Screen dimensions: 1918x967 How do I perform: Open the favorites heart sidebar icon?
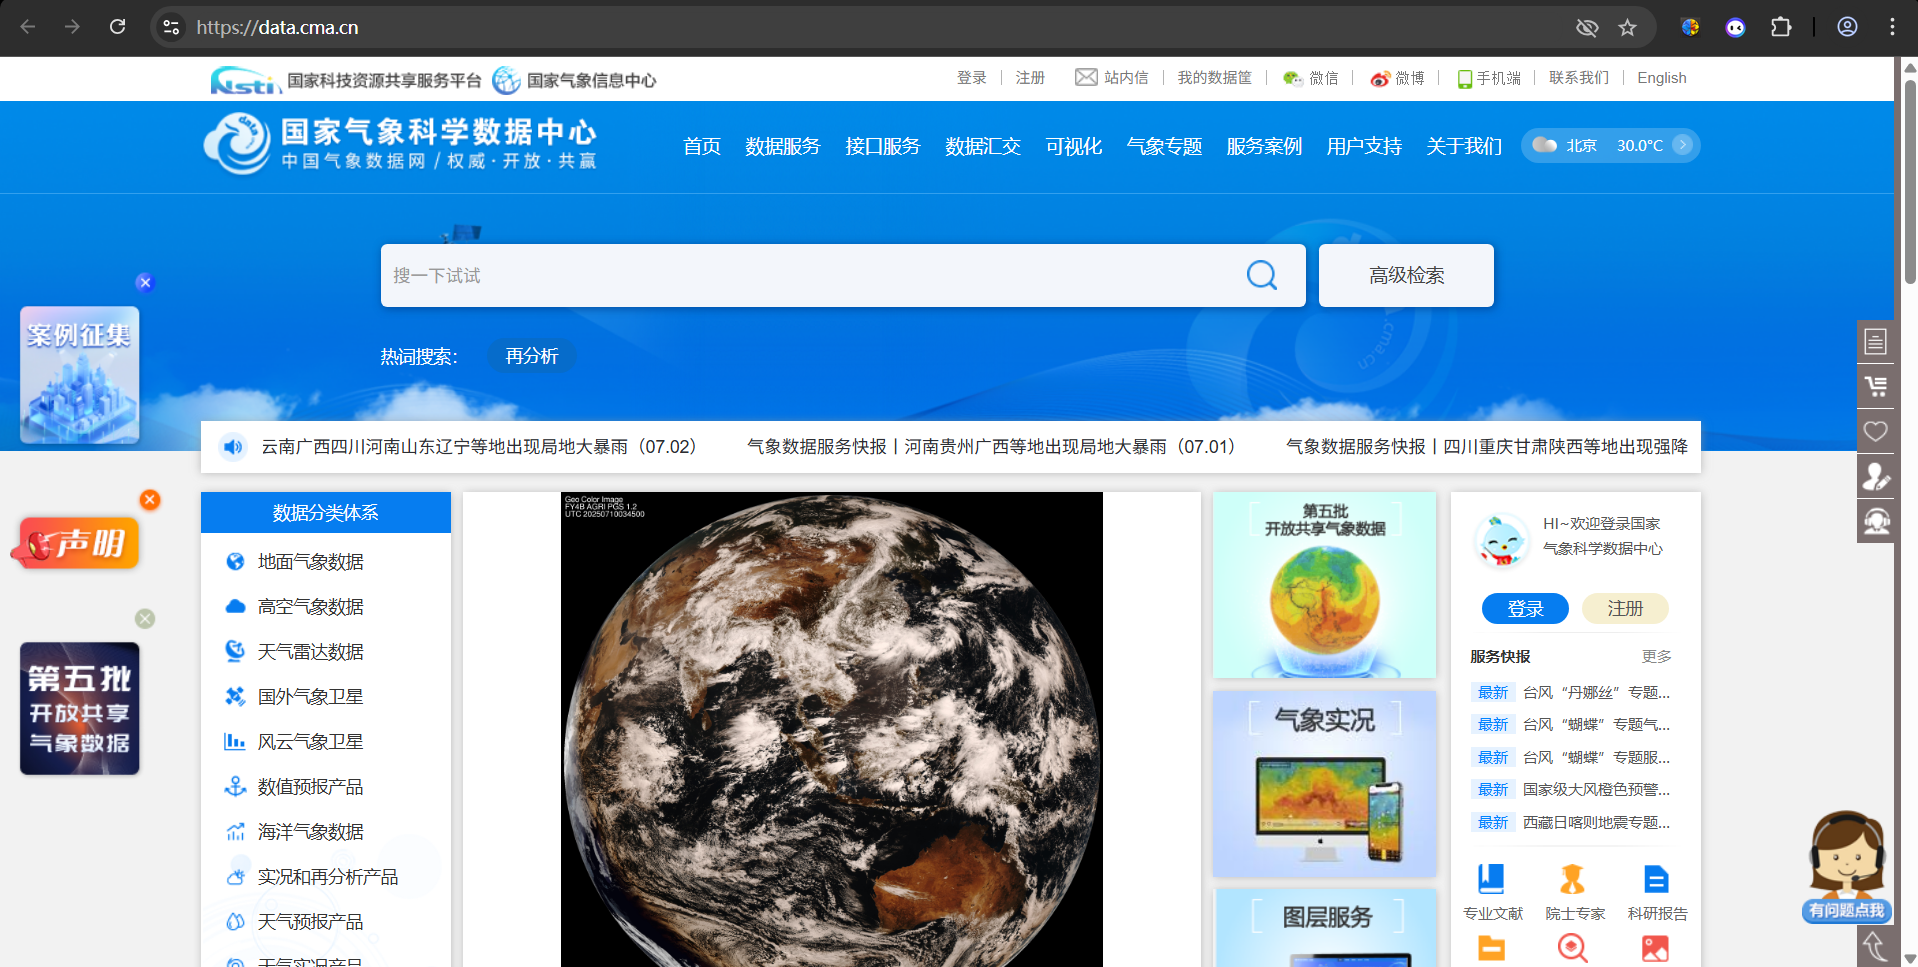pos(1875,431)
